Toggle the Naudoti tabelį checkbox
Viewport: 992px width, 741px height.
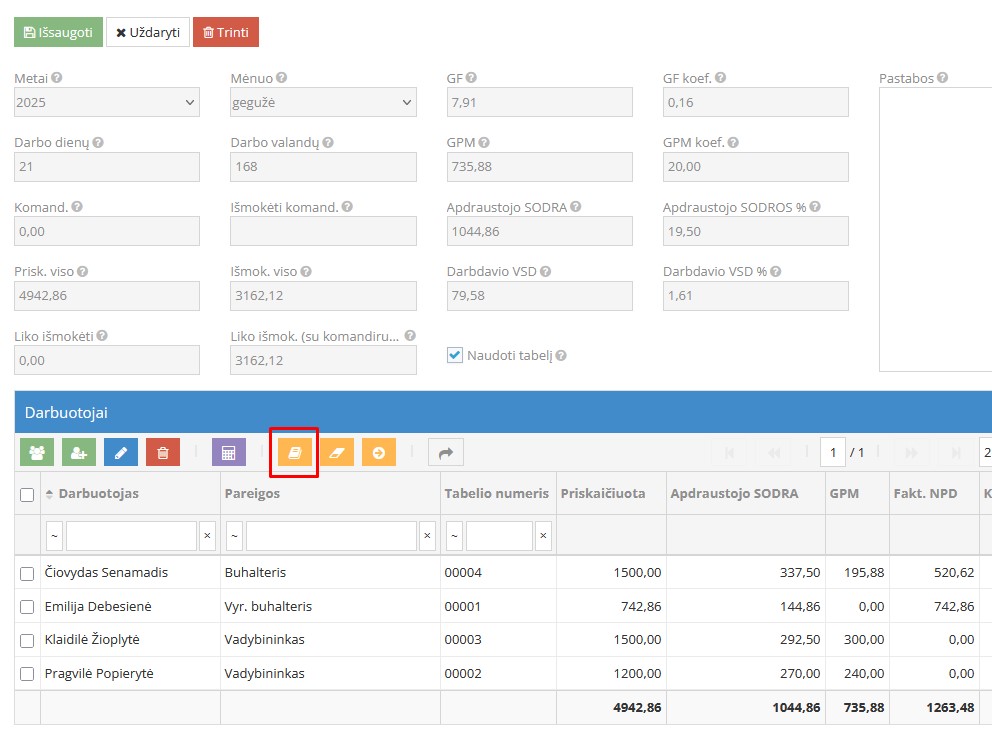click(455, 355)
